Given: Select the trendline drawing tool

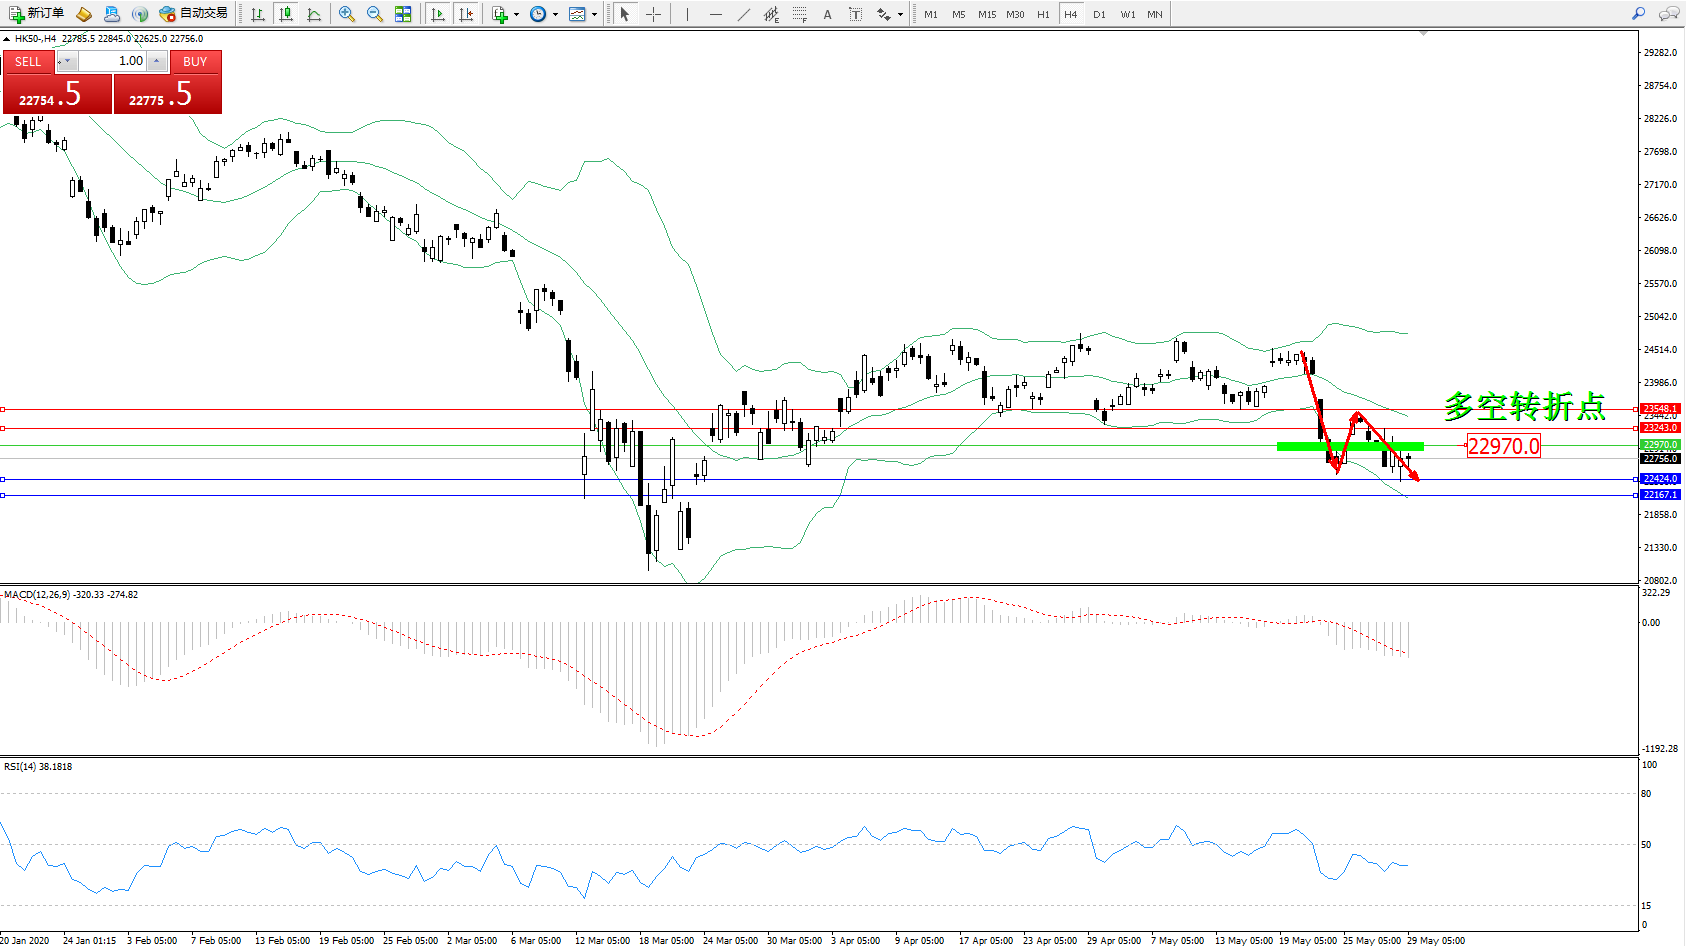Looking at the screenshot, I should click(x=743, y=14).
